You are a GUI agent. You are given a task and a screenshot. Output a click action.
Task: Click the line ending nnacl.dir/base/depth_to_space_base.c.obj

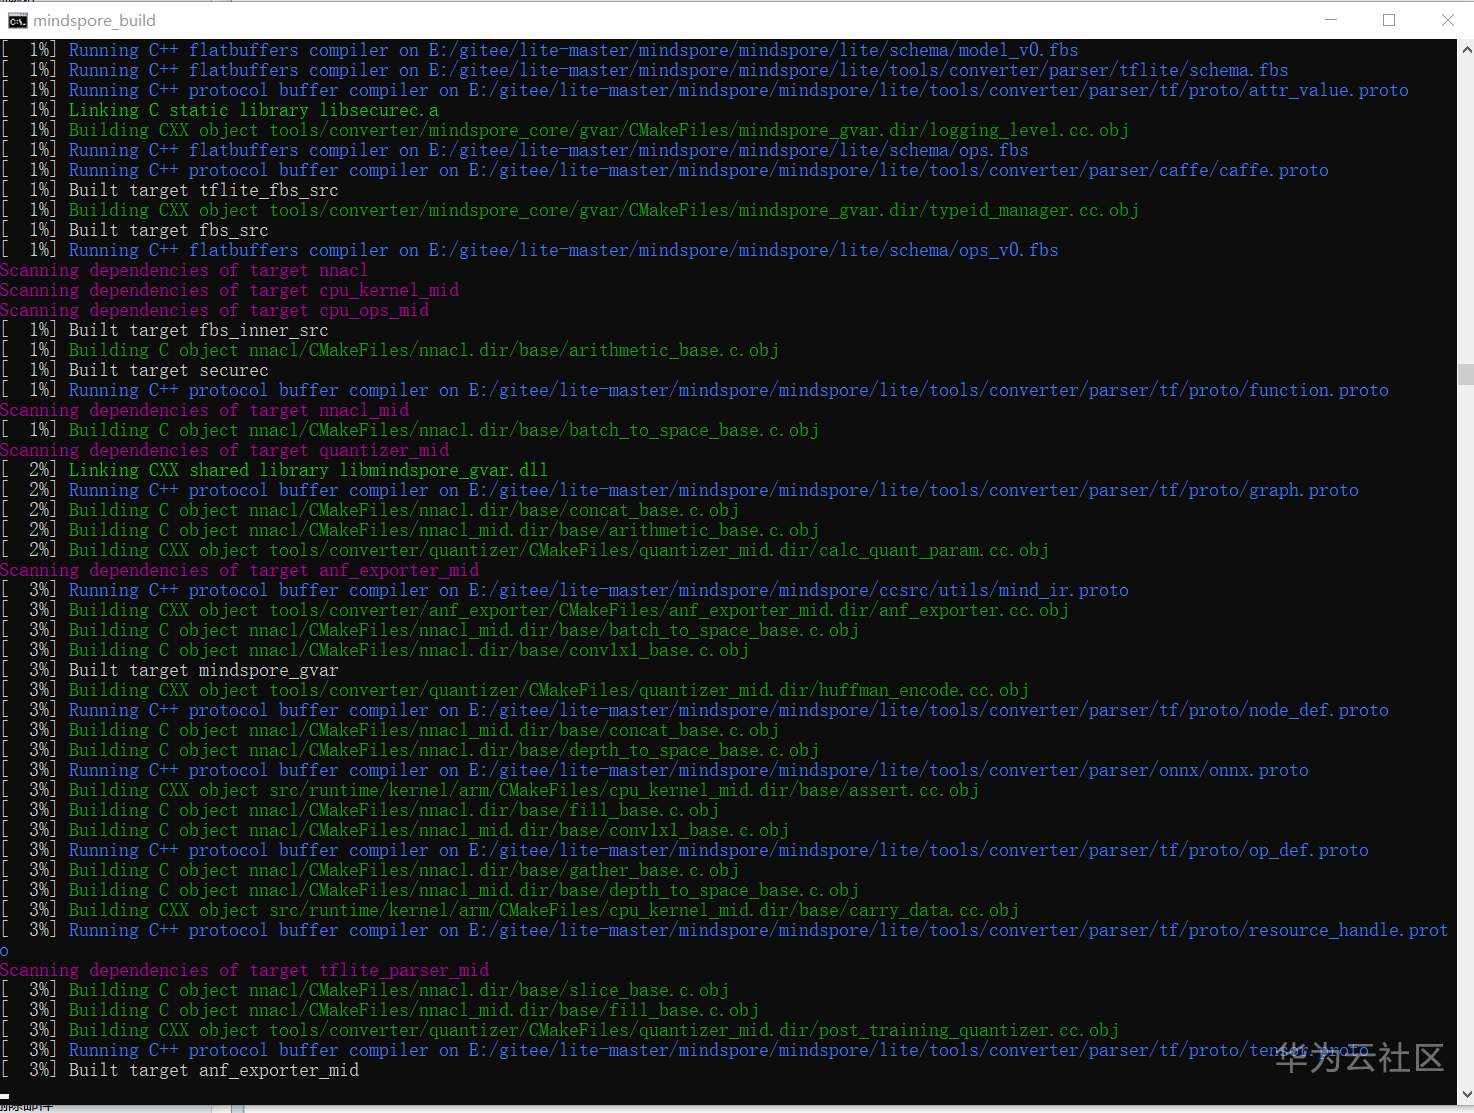pos(409,750)
